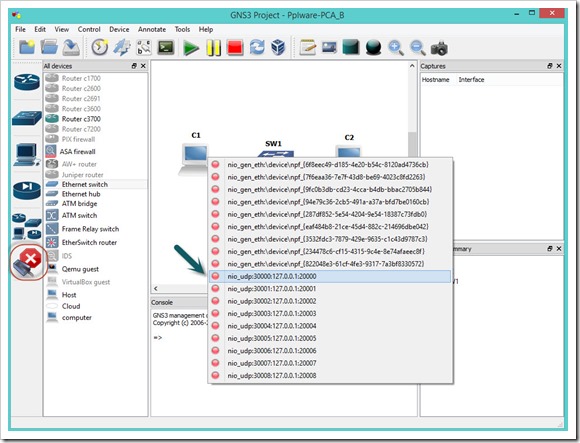
Task: Open the Control menu
Action: click(x=89, y=29)
